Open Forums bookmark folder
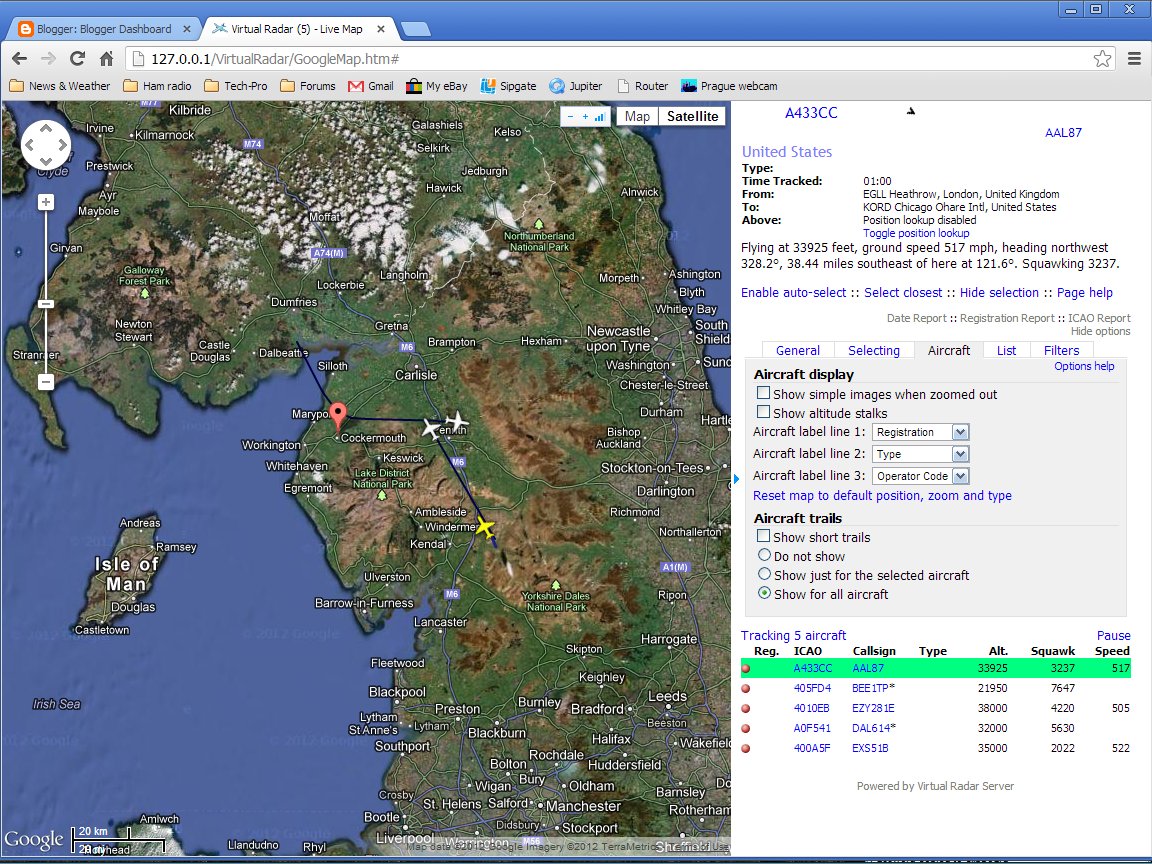 [x=308, y=86]
